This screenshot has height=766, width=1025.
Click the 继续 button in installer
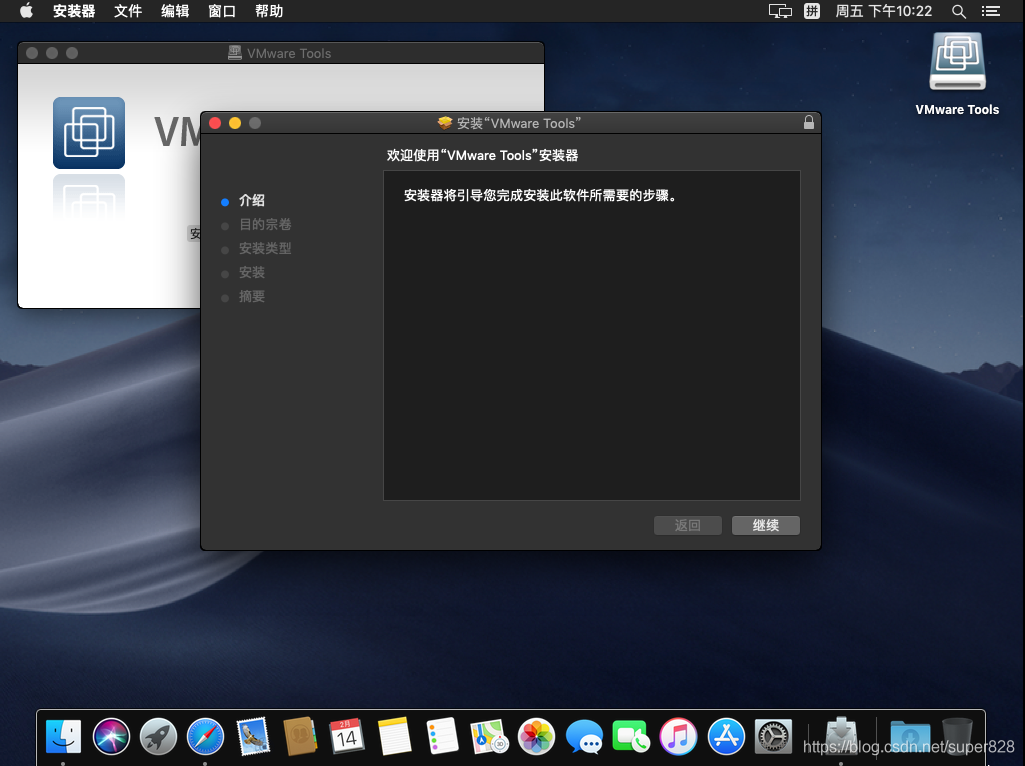[765, 525]
